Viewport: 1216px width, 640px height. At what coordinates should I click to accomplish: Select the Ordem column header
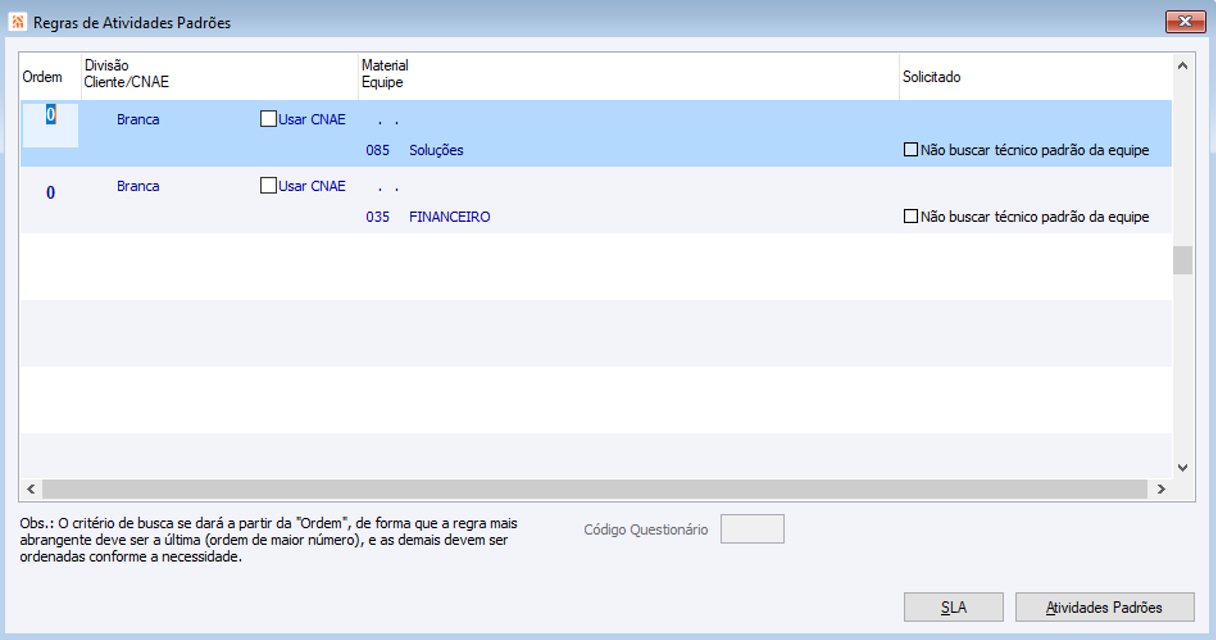click(50, 77)
